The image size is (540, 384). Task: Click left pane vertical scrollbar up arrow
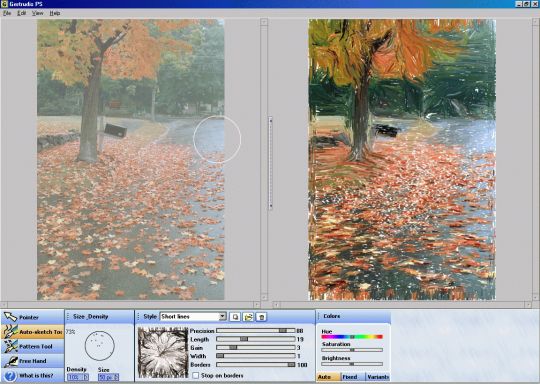click(264, 22)
